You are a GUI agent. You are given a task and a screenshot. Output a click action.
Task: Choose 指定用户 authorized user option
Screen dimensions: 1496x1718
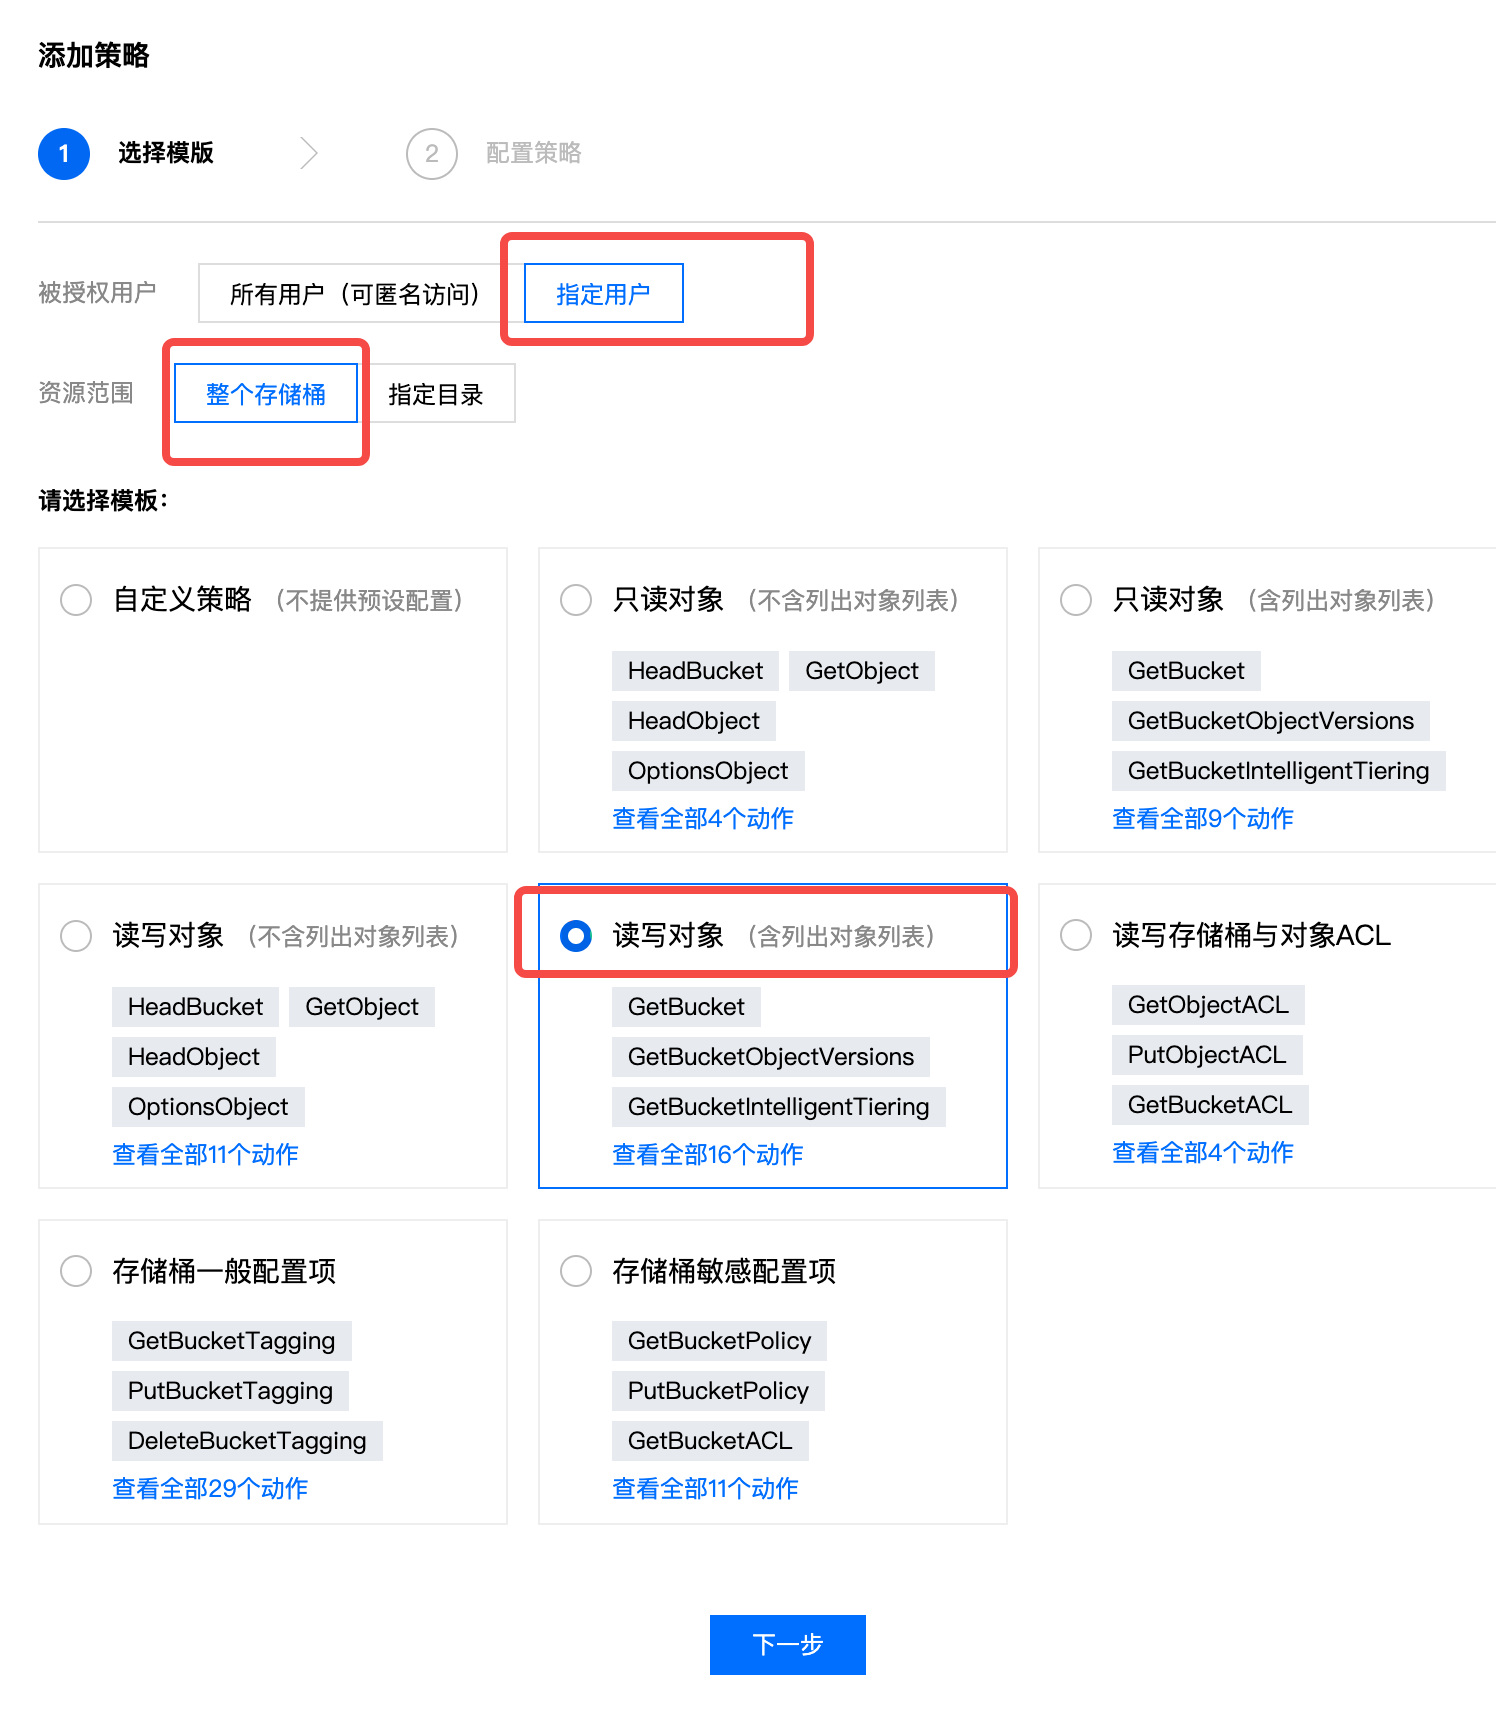[604, 293]
